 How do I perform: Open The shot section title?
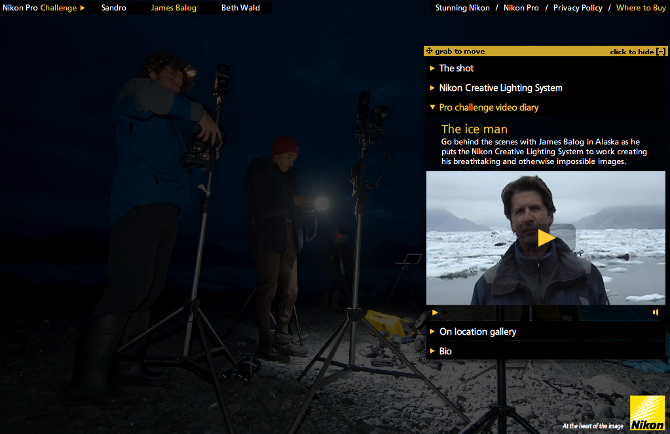(456, 68)
